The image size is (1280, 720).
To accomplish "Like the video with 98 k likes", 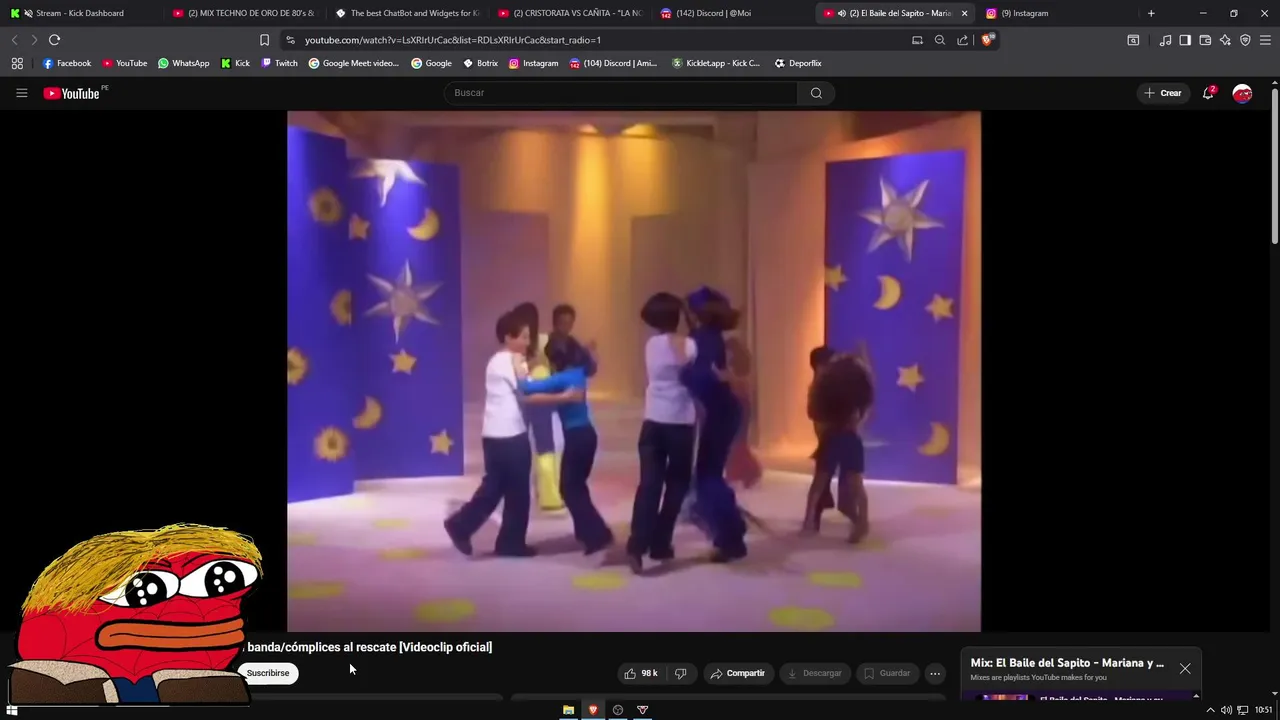I will pyautogui.click(x=640, y=673).
